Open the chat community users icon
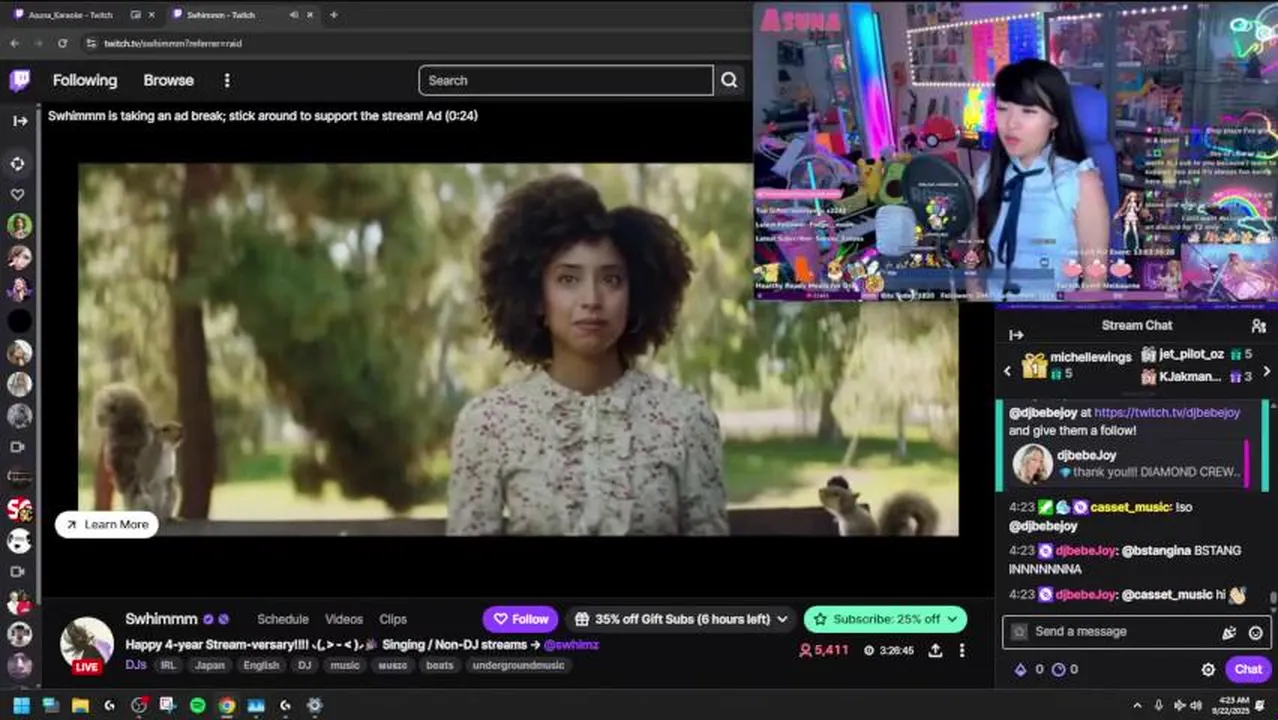Viewport: 1278px width, 720px height. [1258, 326]
